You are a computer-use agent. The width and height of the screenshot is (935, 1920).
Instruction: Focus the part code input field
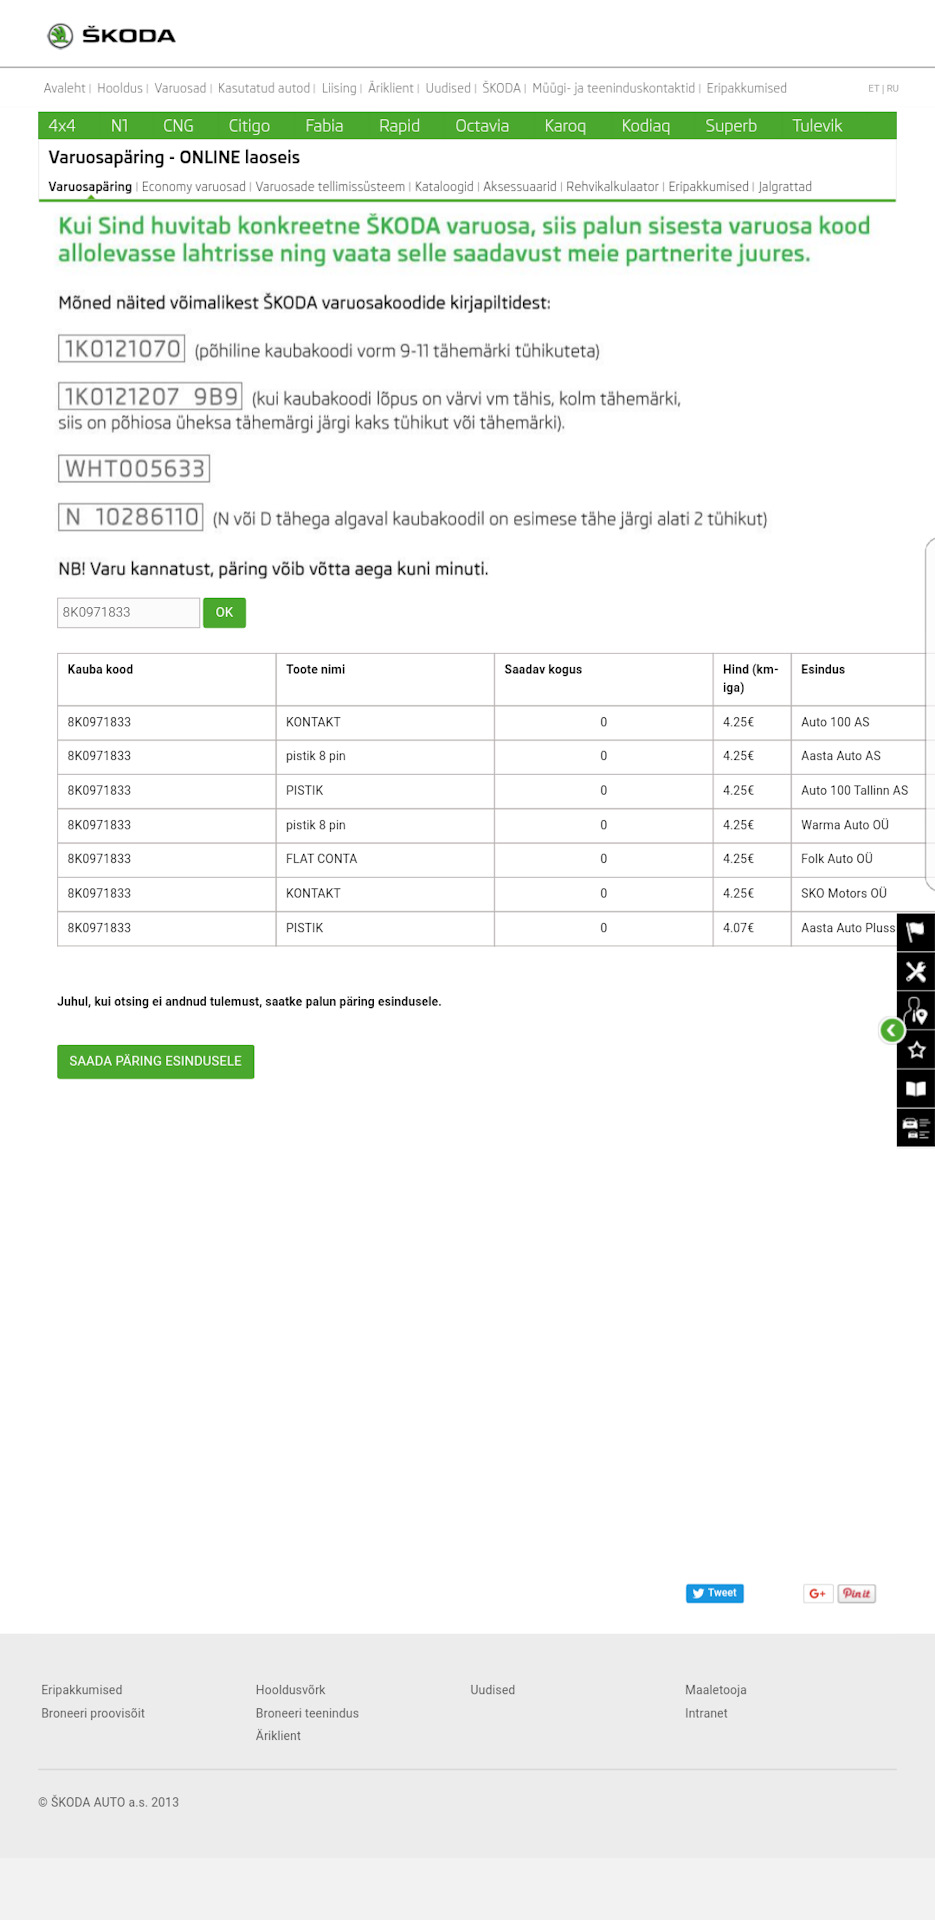click(x=128, y=612)
